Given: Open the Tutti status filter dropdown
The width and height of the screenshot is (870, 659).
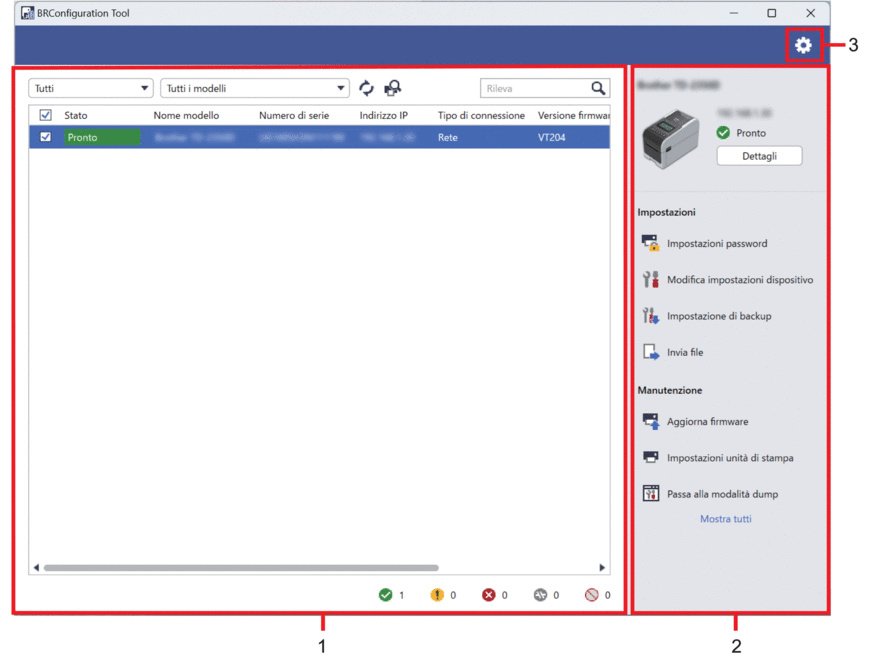Looking at the screenshot, I should click(91, 88).
